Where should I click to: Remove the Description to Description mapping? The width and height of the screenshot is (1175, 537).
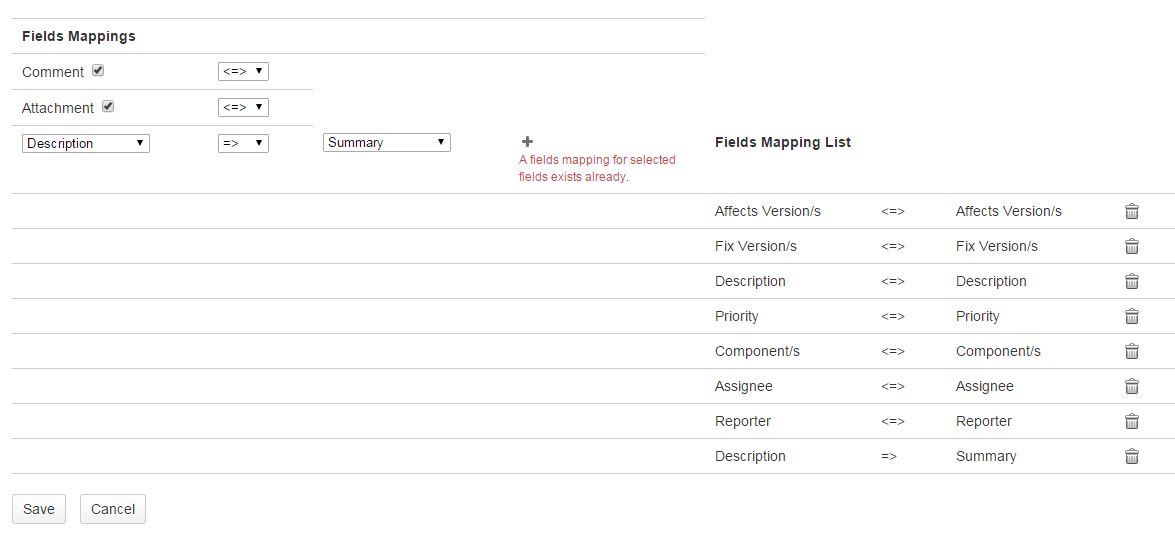point(1132,281)
